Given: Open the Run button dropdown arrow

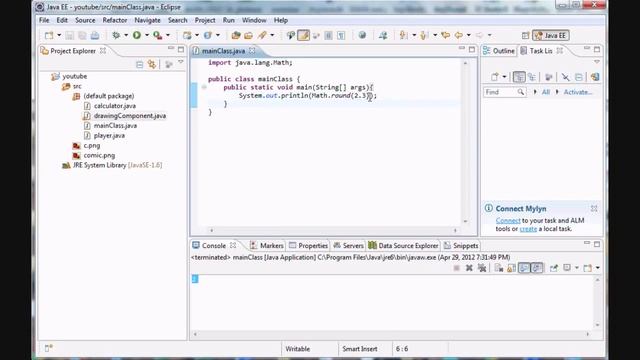Looking at the screenshot, I should click(146, 36).
